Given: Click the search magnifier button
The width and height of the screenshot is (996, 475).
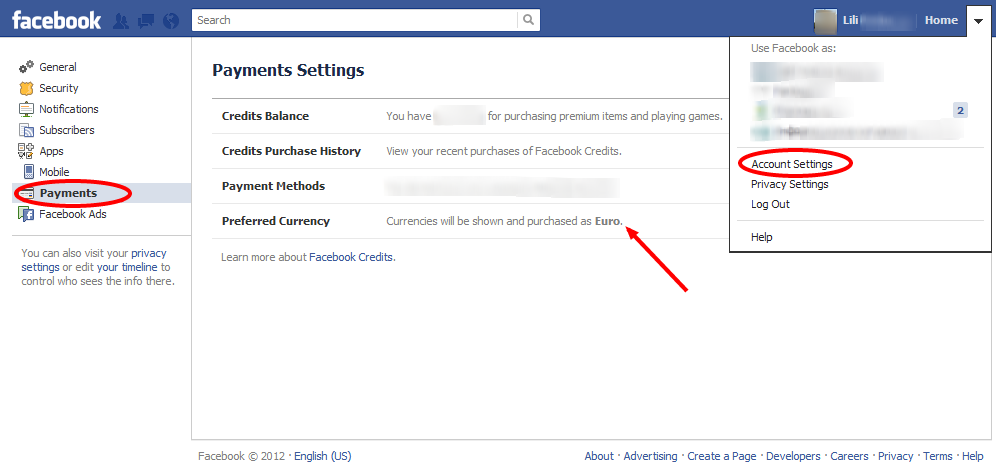Looking at the screenshot, I should coord(528,20).
